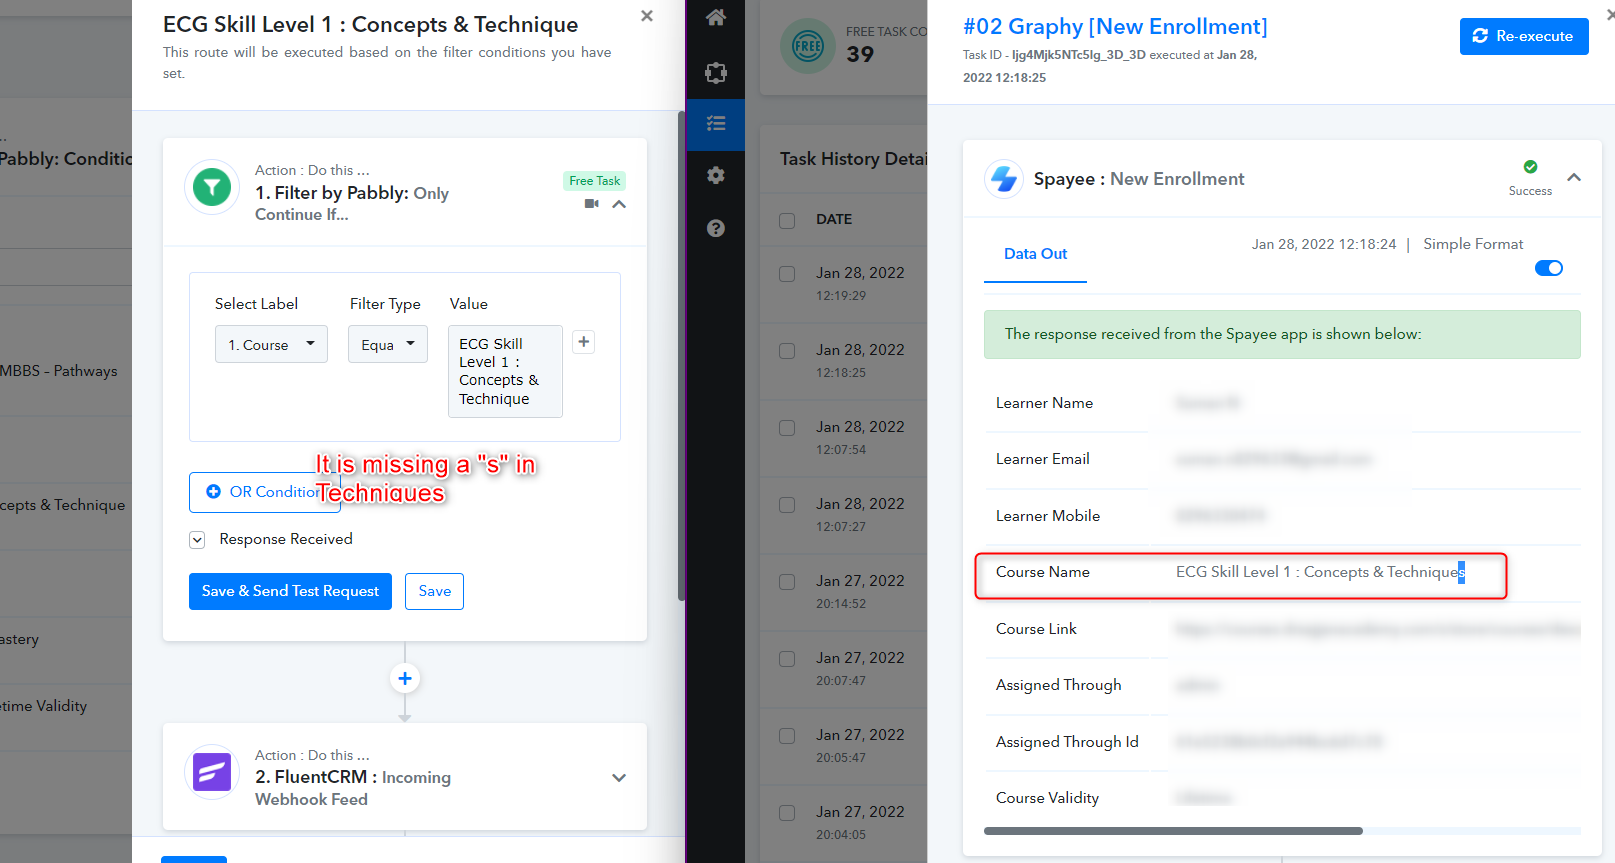Image resolution: width=1615 pixels, height=863 pixels.
Task: Click Save & Send Test Request
Action: pos(290,591)
